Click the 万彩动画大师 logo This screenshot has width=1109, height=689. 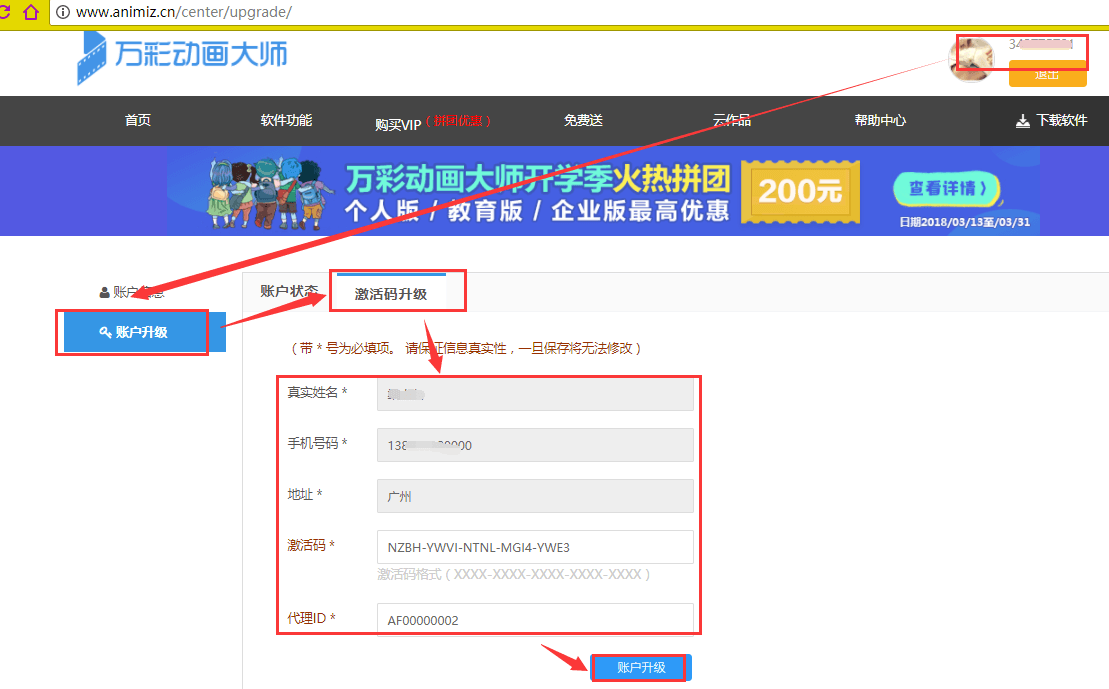[x=182, y=57]
